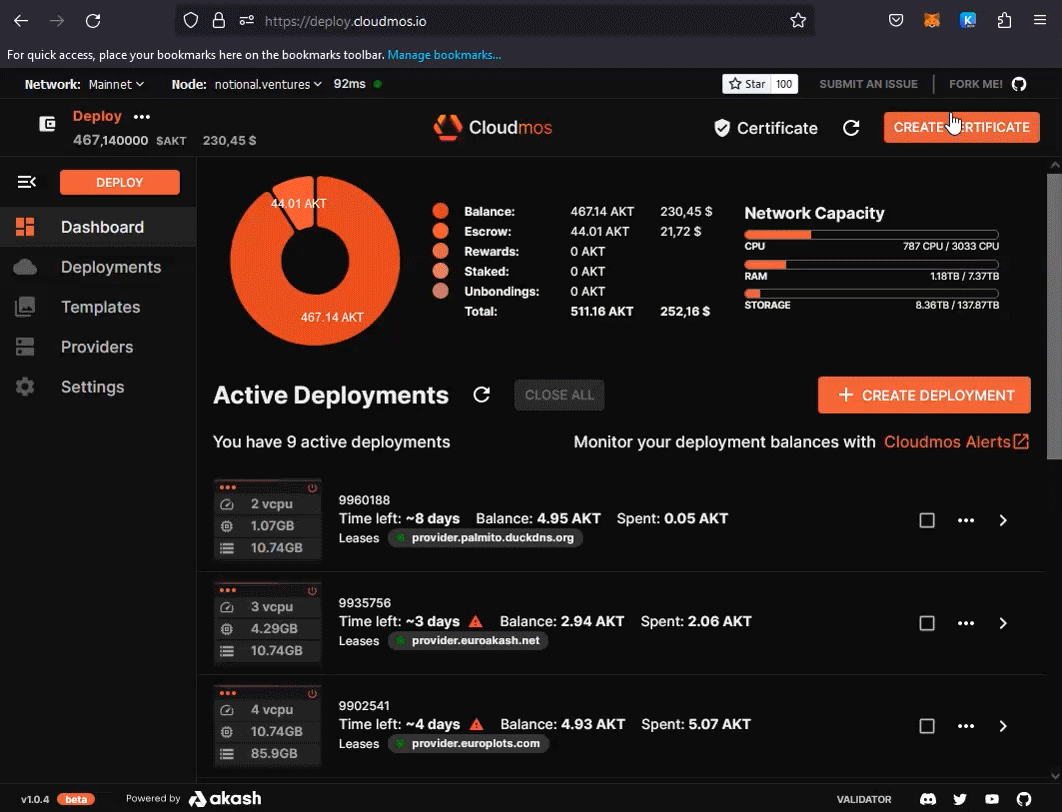Go to Deployments in the sidebar
This screenshot has height=812, width=1062.
tap(110, 267)
